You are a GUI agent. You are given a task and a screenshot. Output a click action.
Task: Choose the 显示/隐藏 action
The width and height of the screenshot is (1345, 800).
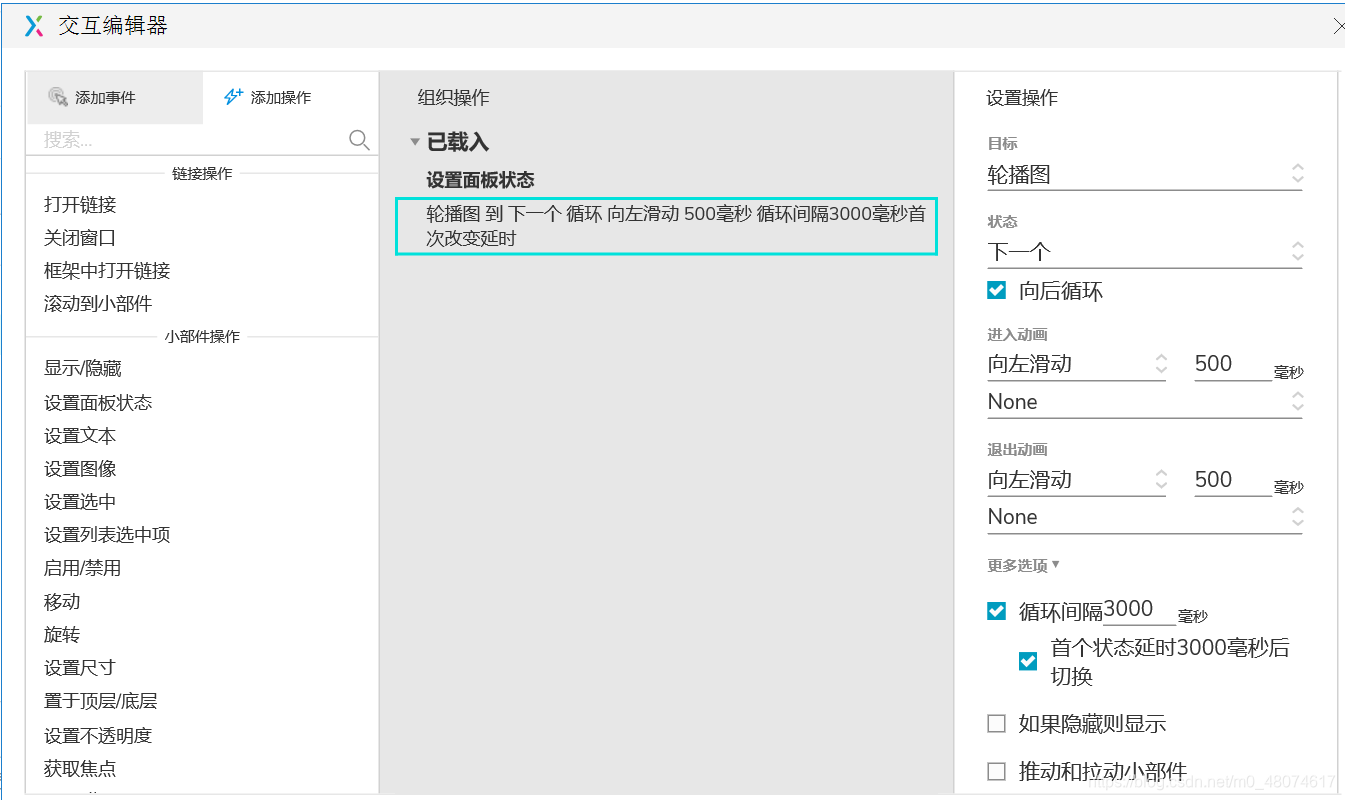pyautogui.click(x=83, y=369)
